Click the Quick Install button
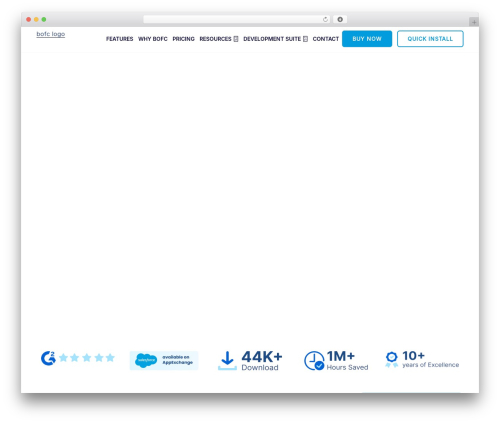 pos(430,39)
